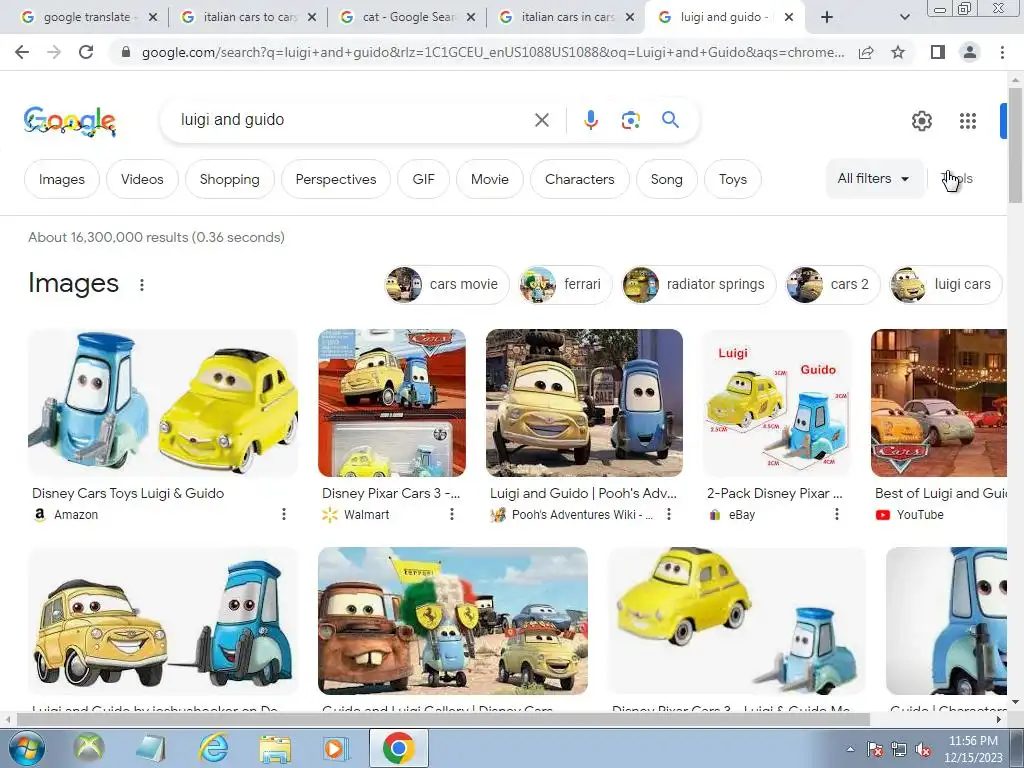This screenshot has height=768, width=1024.
Task: Switch to italian cars in cars tab
Action: [x=566, y=17]
